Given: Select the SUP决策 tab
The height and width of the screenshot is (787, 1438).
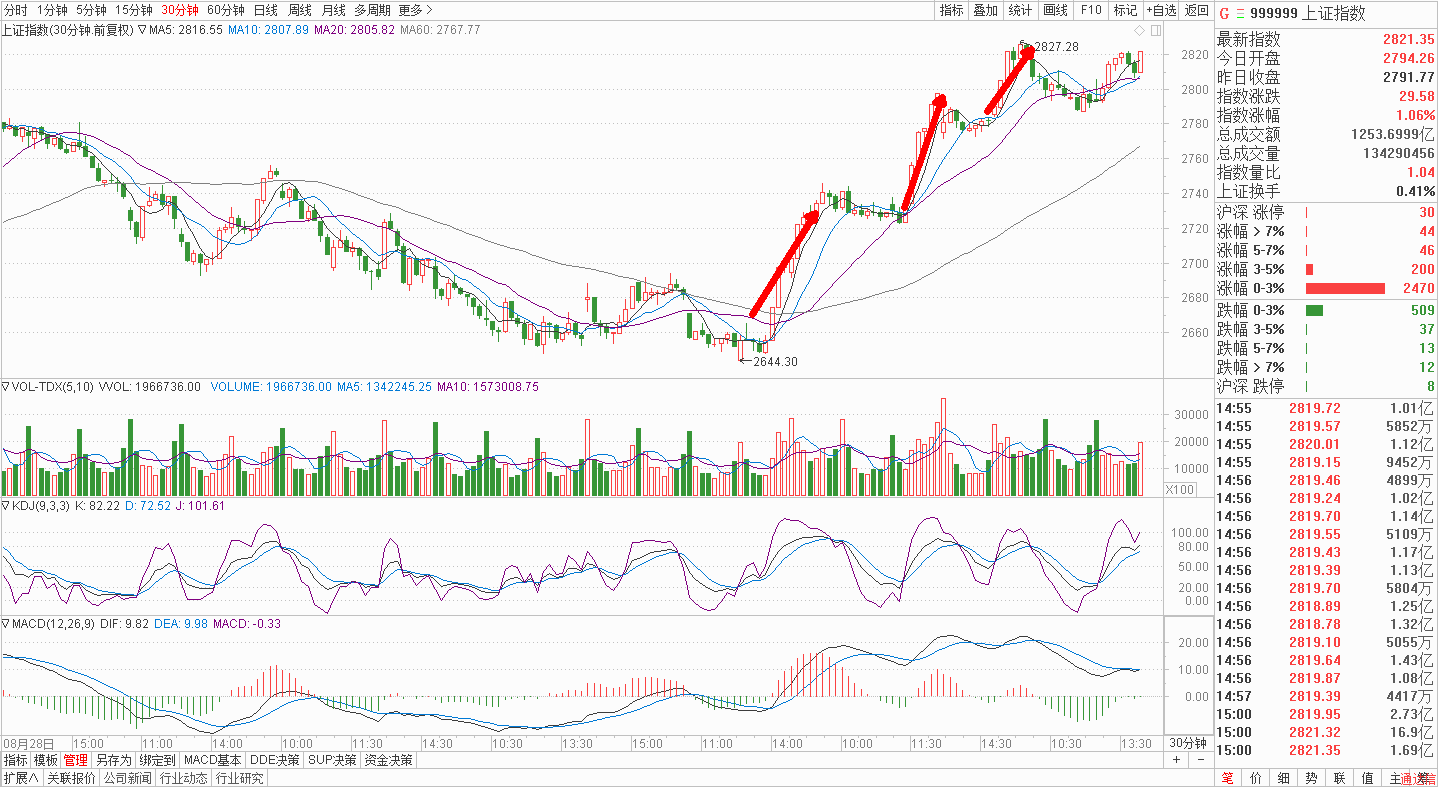Looking at the screenshot, I should (x=332, y=760).
